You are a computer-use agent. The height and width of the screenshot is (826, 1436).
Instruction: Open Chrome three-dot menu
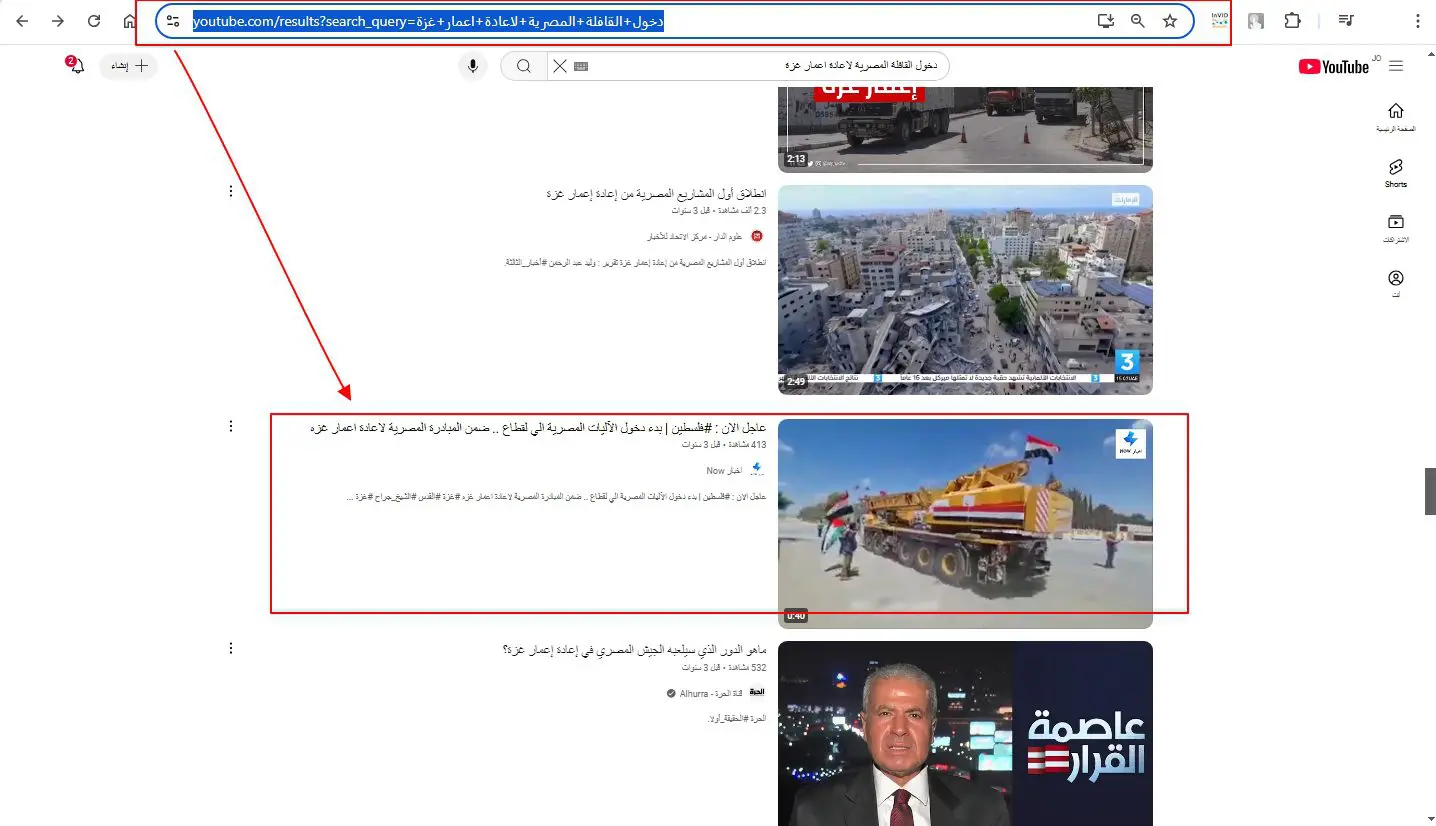point(1417,21)
